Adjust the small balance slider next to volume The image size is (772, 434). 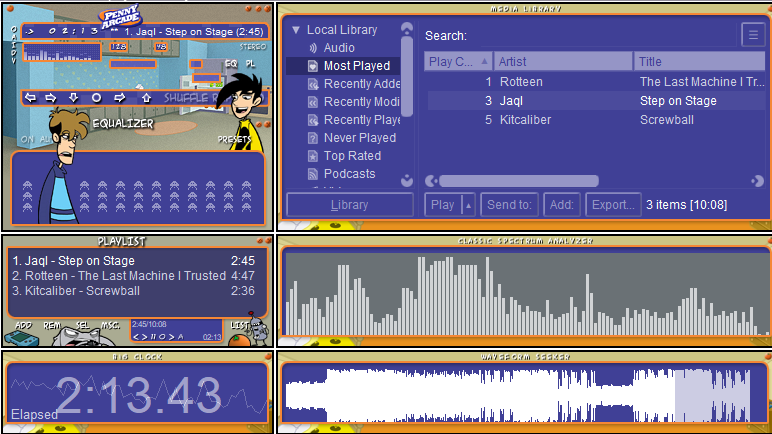point(196,64)
